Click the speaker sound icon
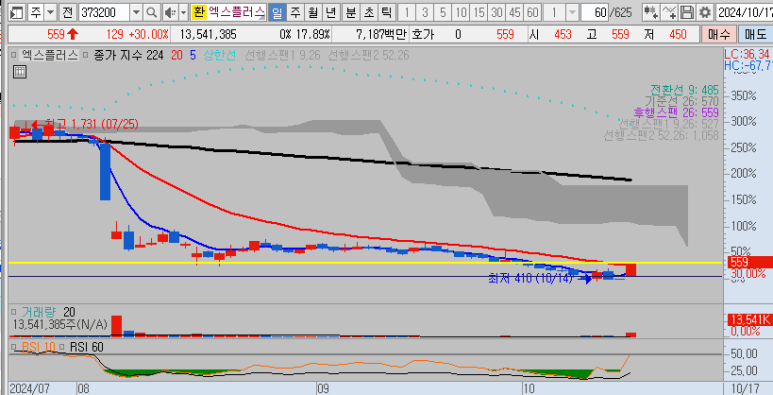Image resolution: width=773 pixels, height=395 pixels. click(170, 12)
